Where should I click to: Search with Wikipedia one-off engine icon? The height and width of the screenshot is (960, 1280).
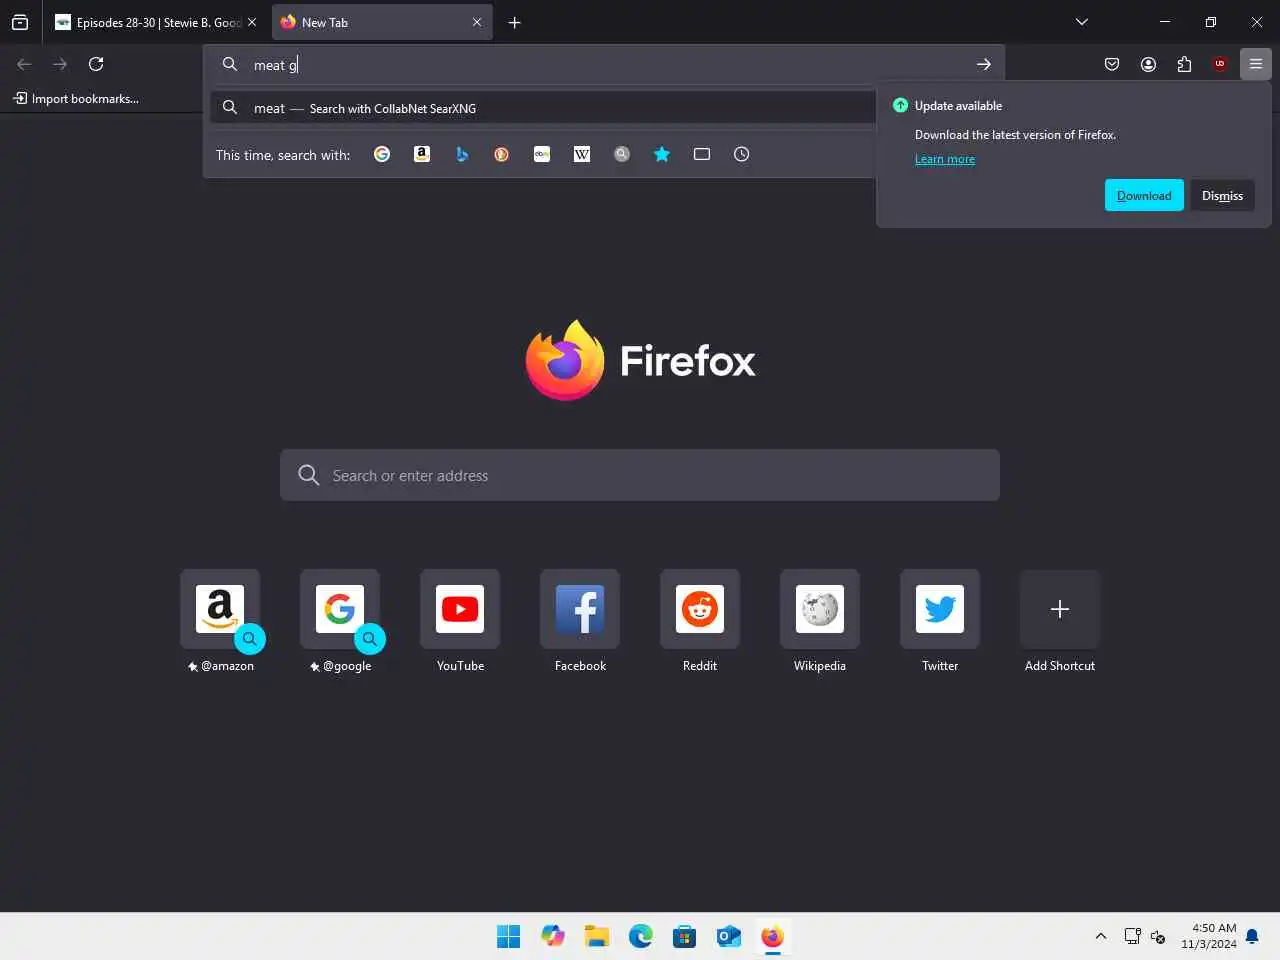pyautogui.click(x=582, y=154)
